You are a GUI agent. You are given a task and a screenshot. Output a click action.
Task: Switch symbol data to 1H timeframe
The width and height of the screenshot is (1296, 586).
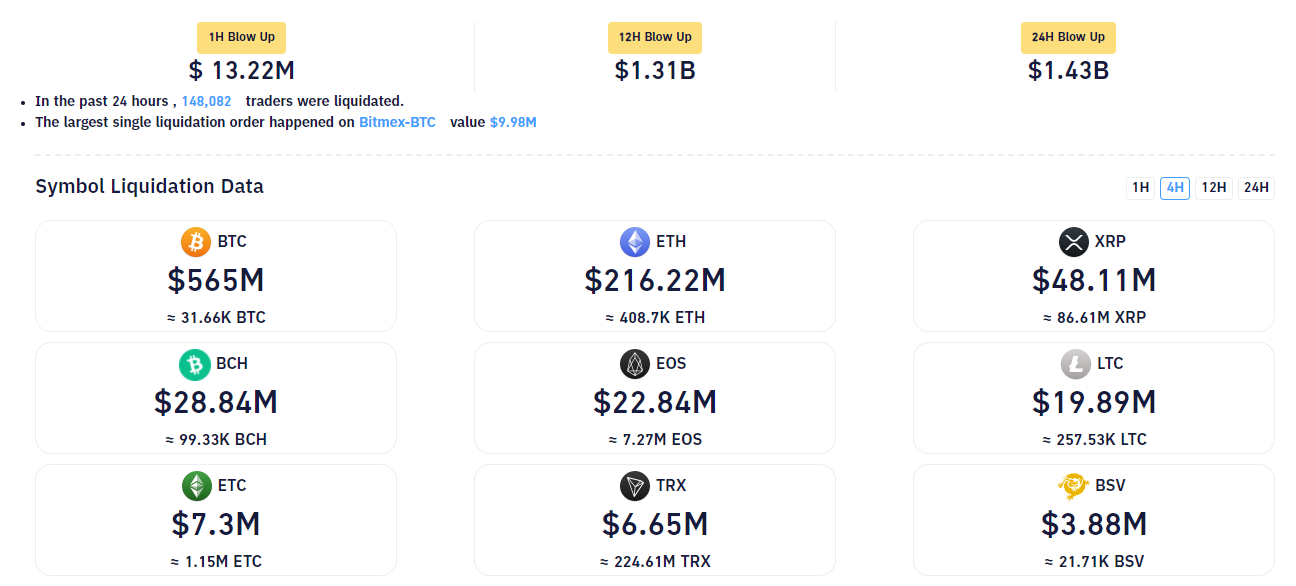coord(1140,188)
